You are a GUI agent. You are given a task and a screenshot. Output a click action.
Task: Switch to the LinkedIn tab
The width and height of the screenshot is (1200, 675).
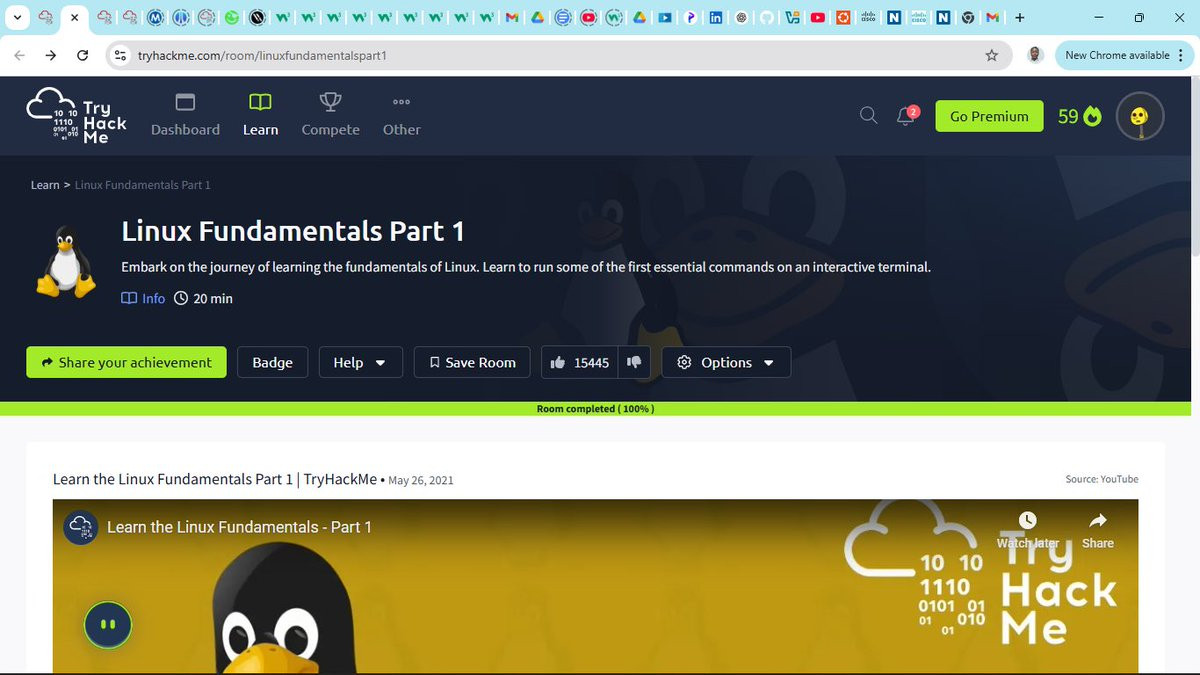[x=716, y=17]
